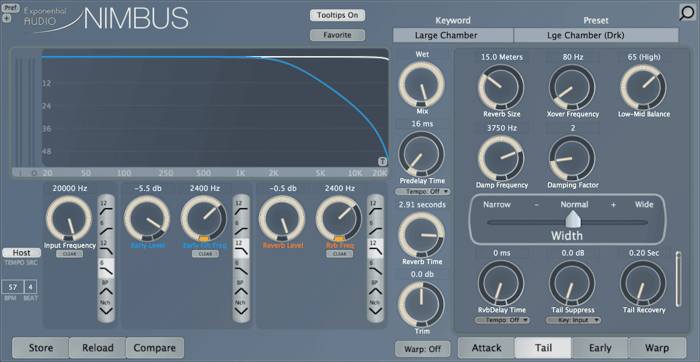Image resolution: width=700 pixels, height=362 pixels.
Task: Open Keyword selector showing Large Chamber
Action: (453, 35)
